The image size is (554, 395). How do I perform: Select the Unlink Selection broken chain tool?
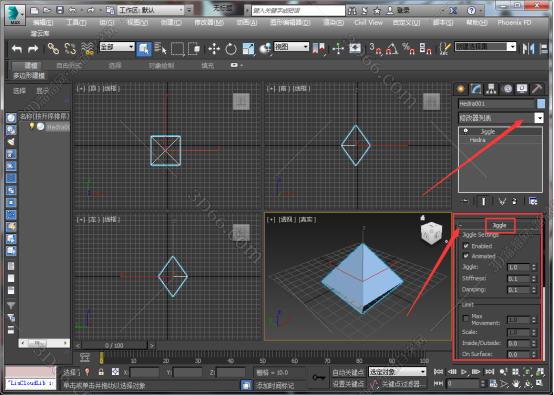tap(70, 49)
